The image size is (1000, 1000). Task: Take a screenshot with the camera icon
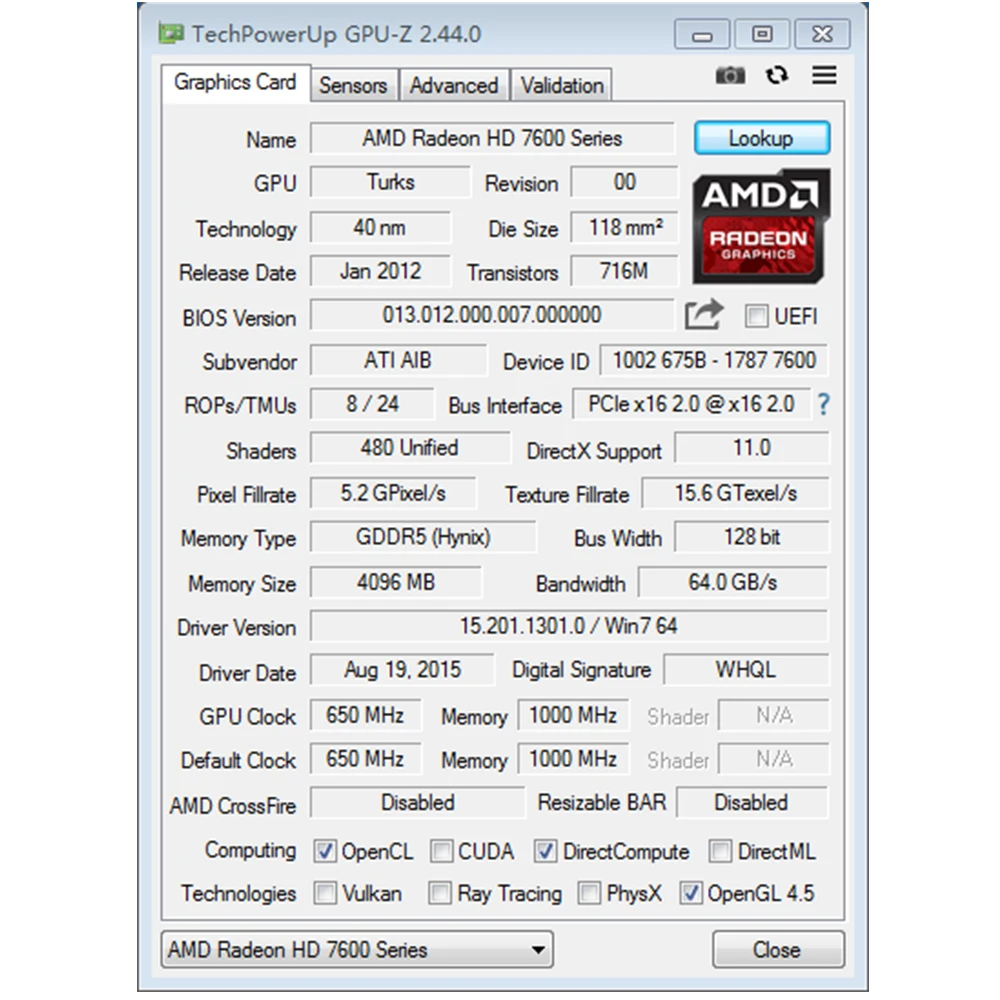[x=730, y=75]
